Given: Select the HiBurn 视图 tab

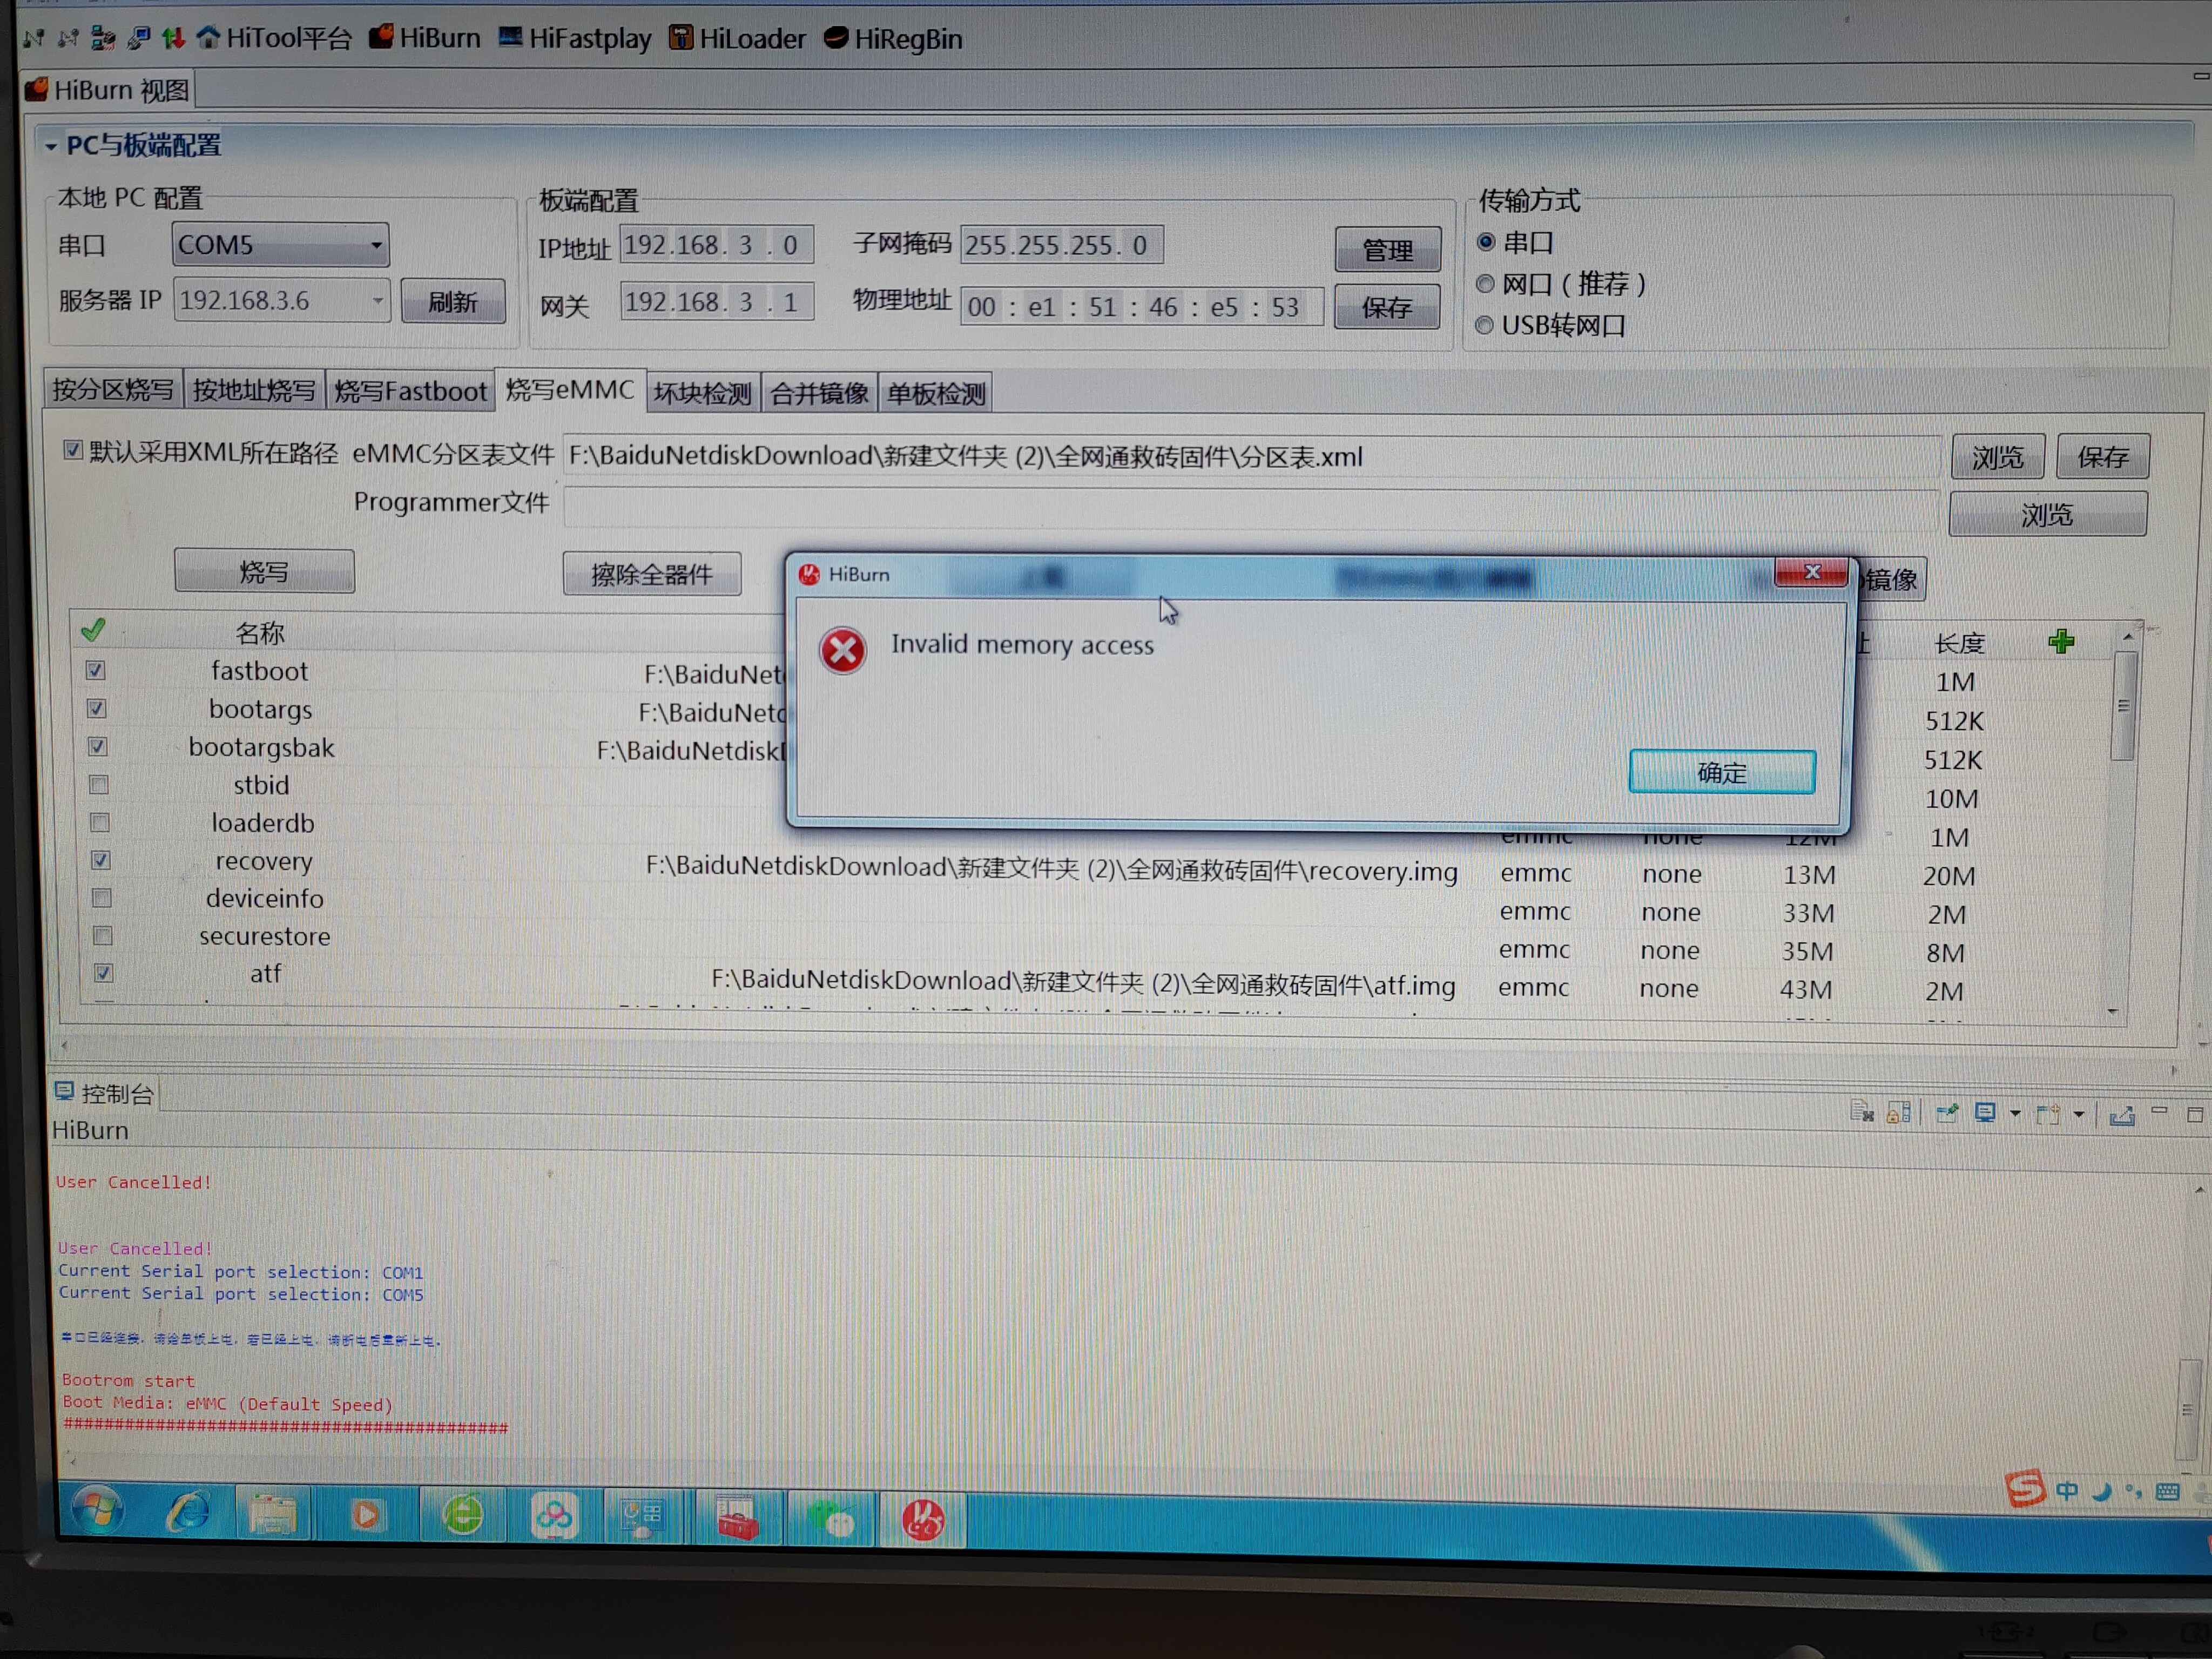Looking at the screenshot, I should click(x=108, y=90).
